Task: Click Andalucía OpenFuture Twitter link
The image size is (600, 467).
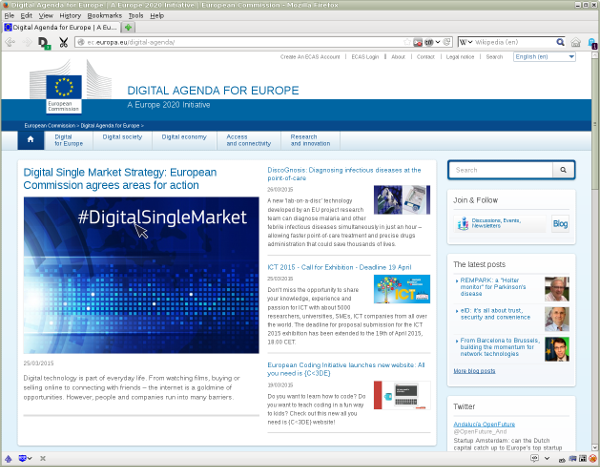Action: (484, 424)
